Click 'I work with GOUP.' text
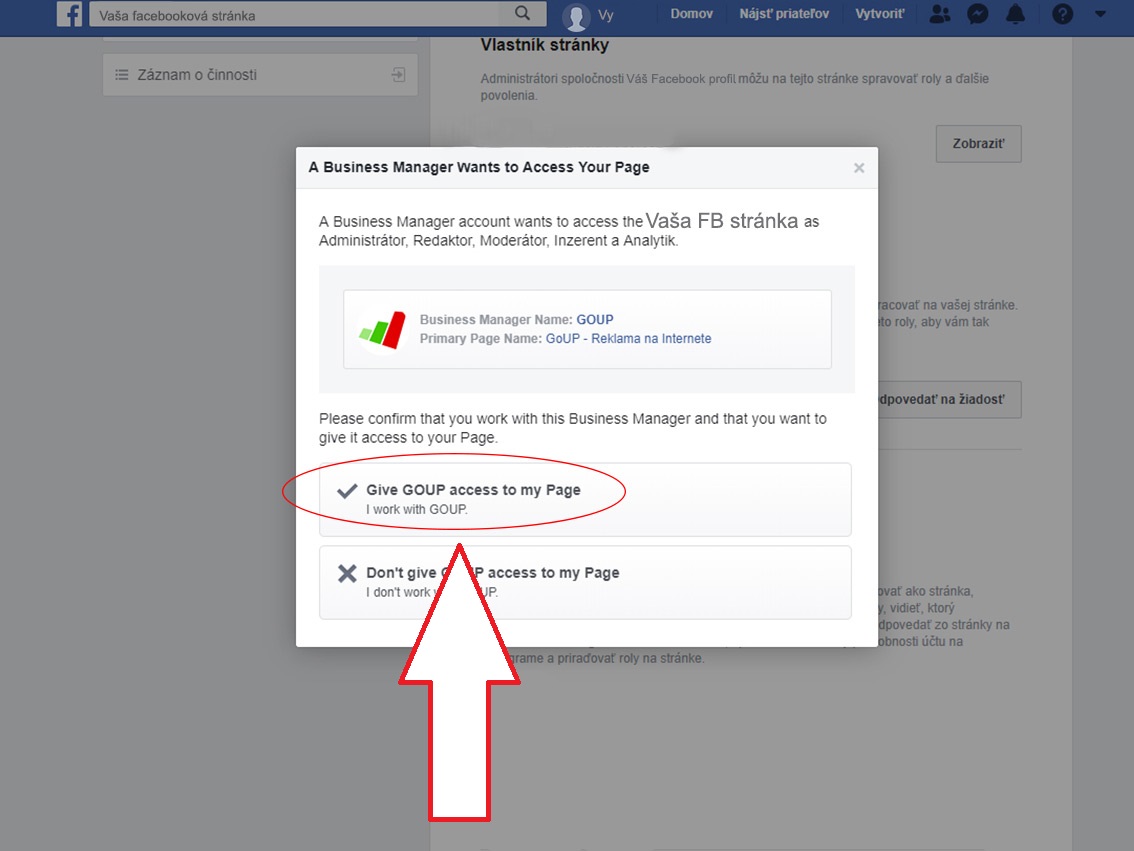This screenshot has height=851, width=1134. pos(417,509)
